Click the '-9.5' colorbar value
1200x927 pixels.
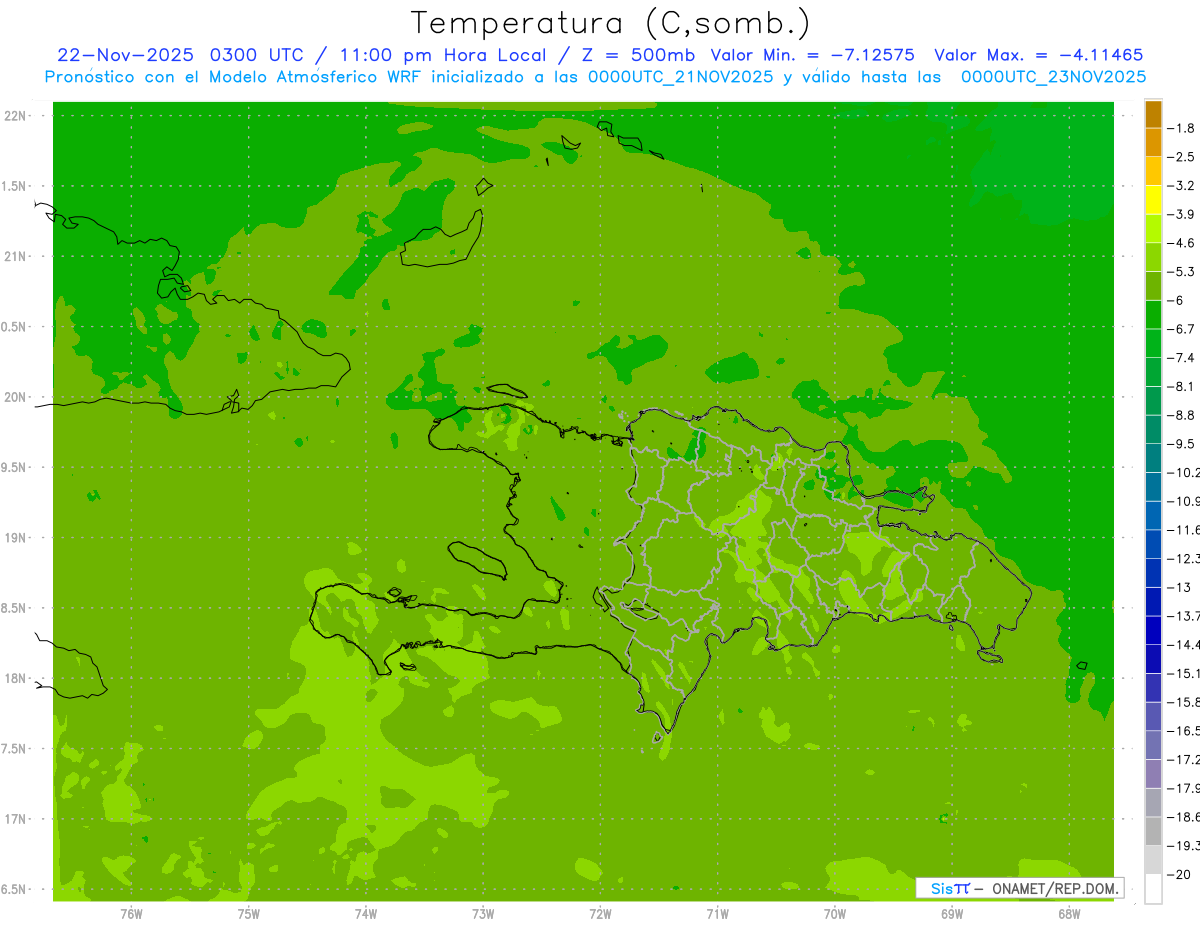coord(1182,444)
